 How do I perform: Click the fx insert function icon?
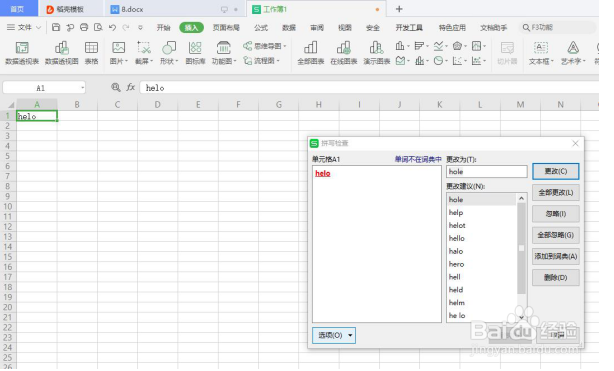click(130, 87)
